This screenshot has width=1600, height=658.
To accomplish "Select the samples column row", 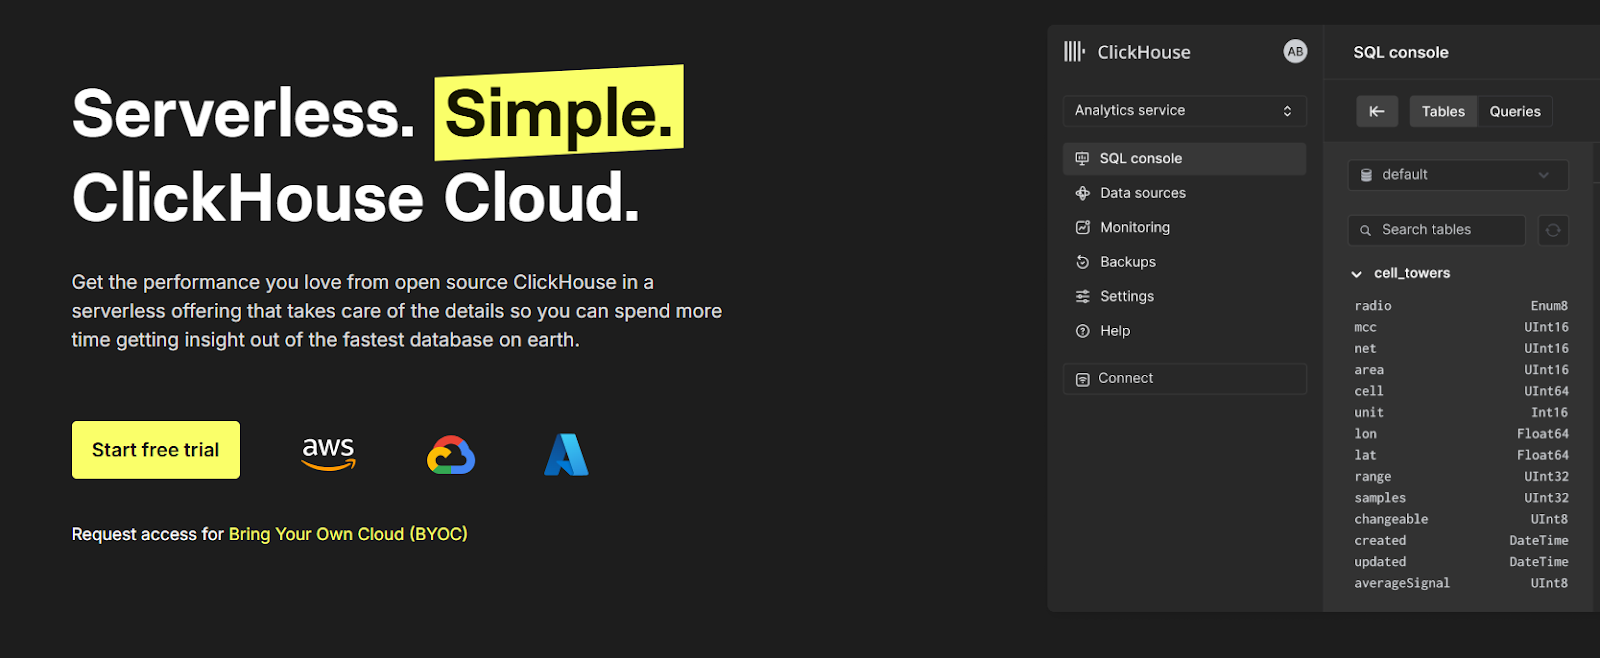I will [x=1461, y=498].
